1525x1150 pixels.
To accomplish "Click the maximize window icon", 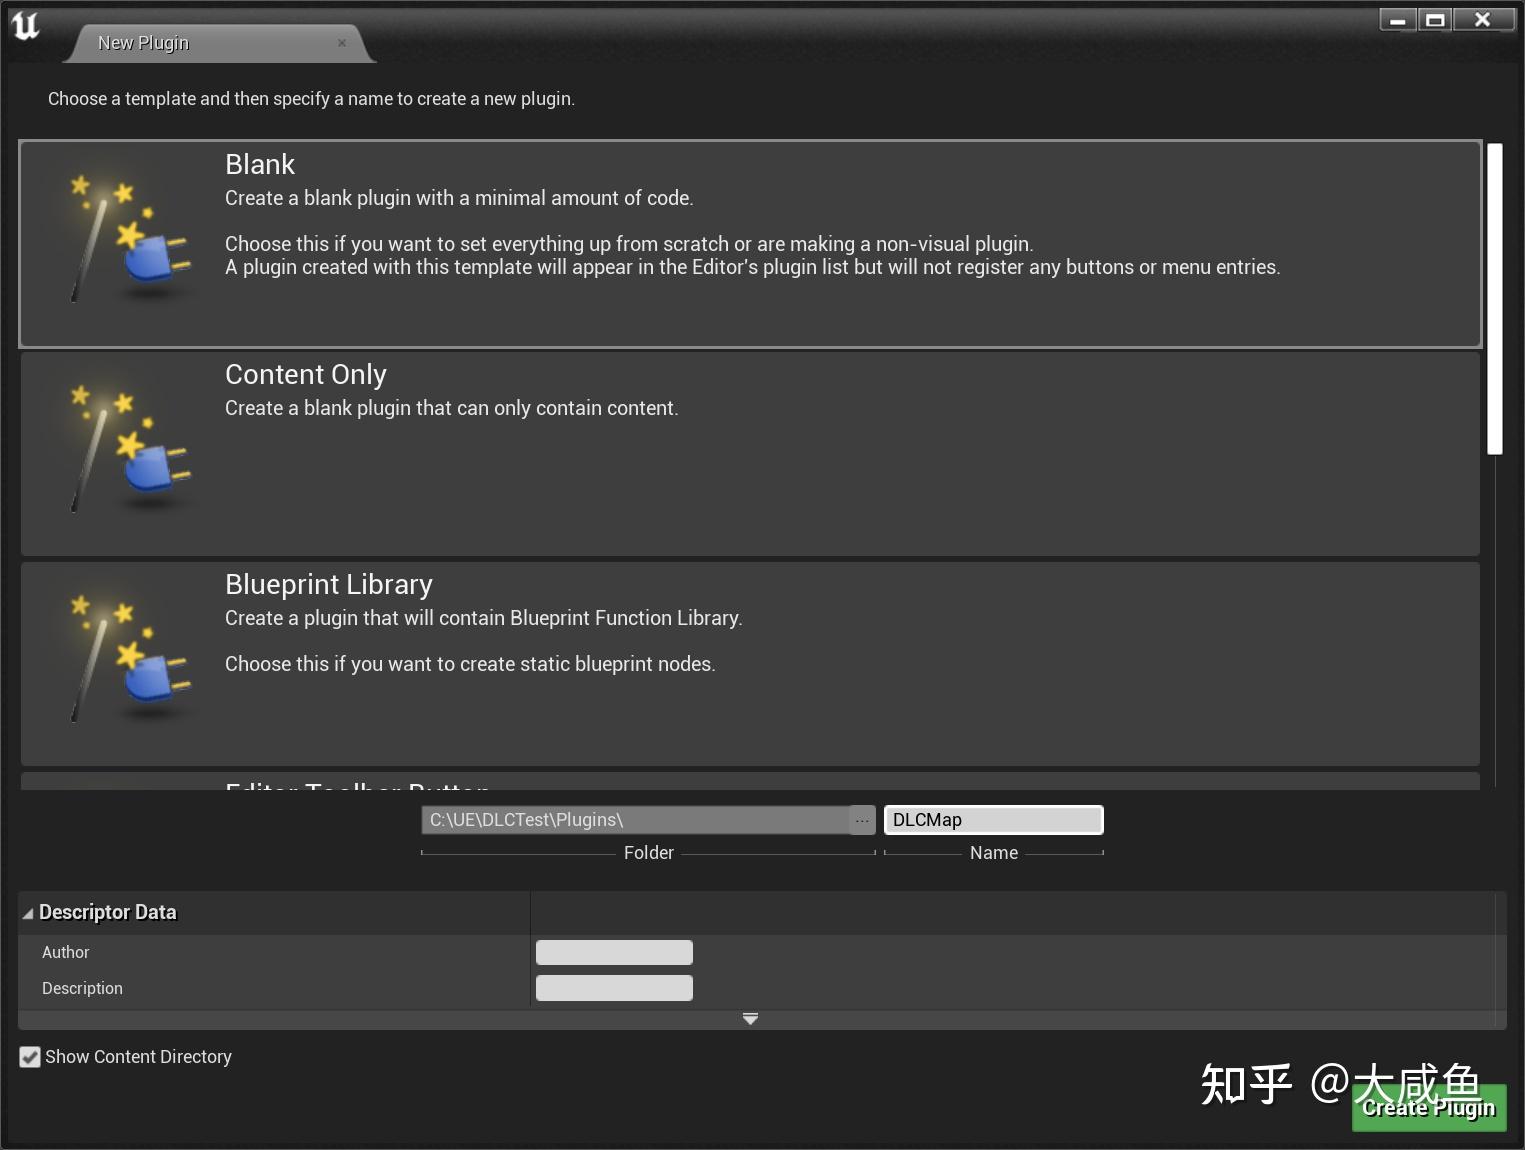I will [1437, 18].
